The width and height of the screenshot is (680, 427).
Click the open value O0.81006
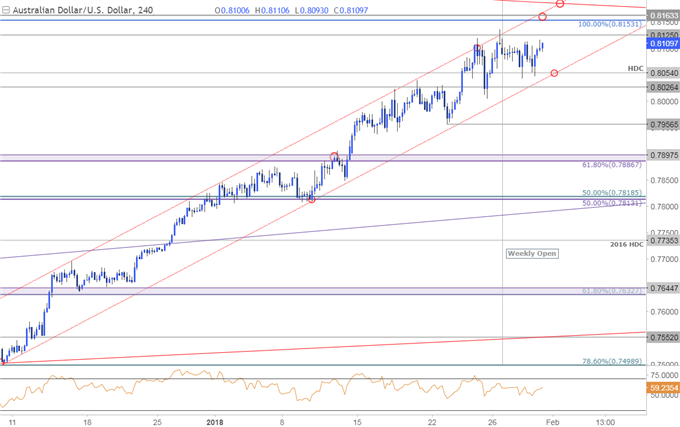coord(232,10)
